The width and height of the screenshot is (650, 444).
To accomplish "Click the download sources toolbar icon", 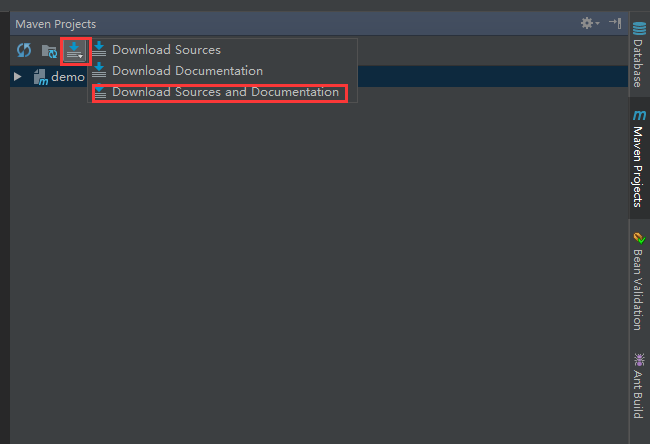I will [x=75, y=50].
